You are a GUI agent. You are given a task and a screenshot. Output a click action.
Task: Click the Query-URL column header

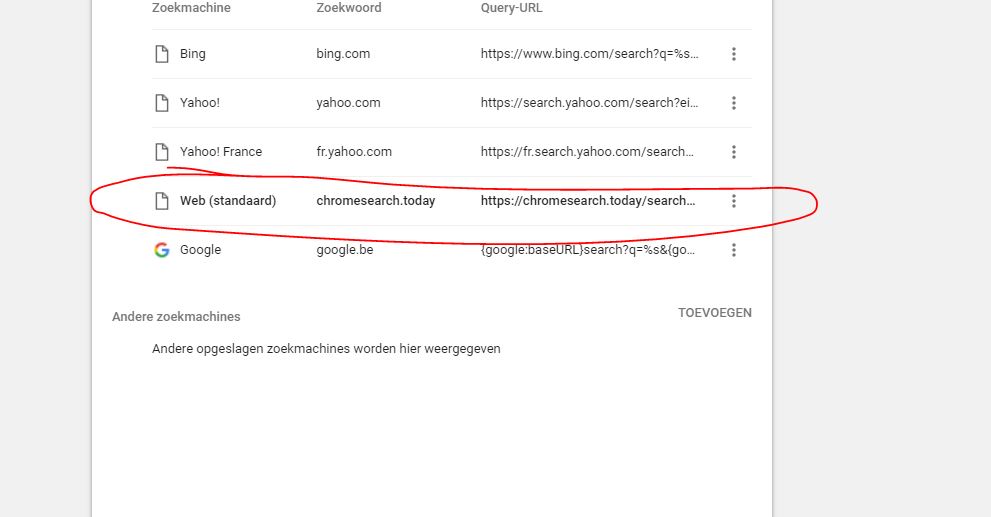[x=511, y=8]
